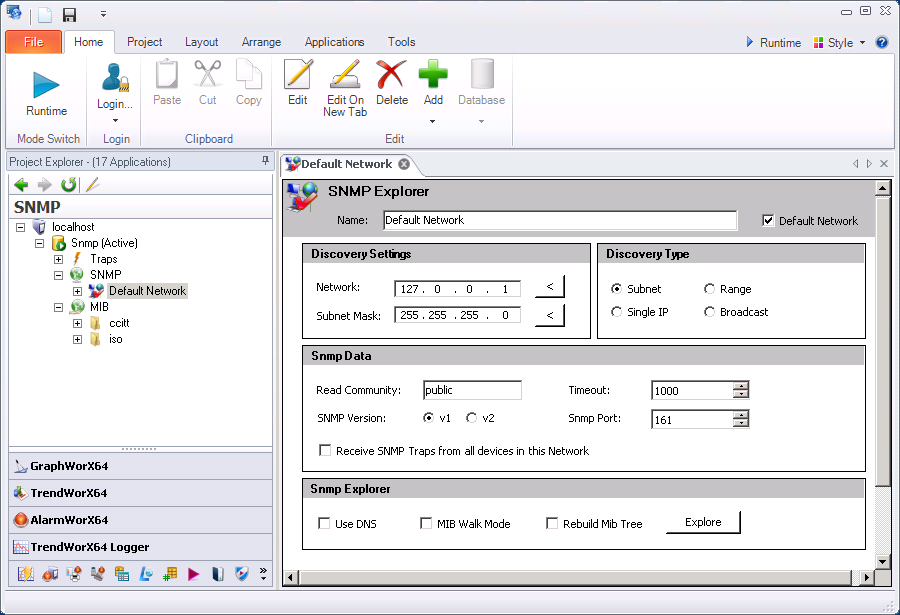Open the Style dropdown menu
This screenshot has width=900, height=615.
[840, 43]
